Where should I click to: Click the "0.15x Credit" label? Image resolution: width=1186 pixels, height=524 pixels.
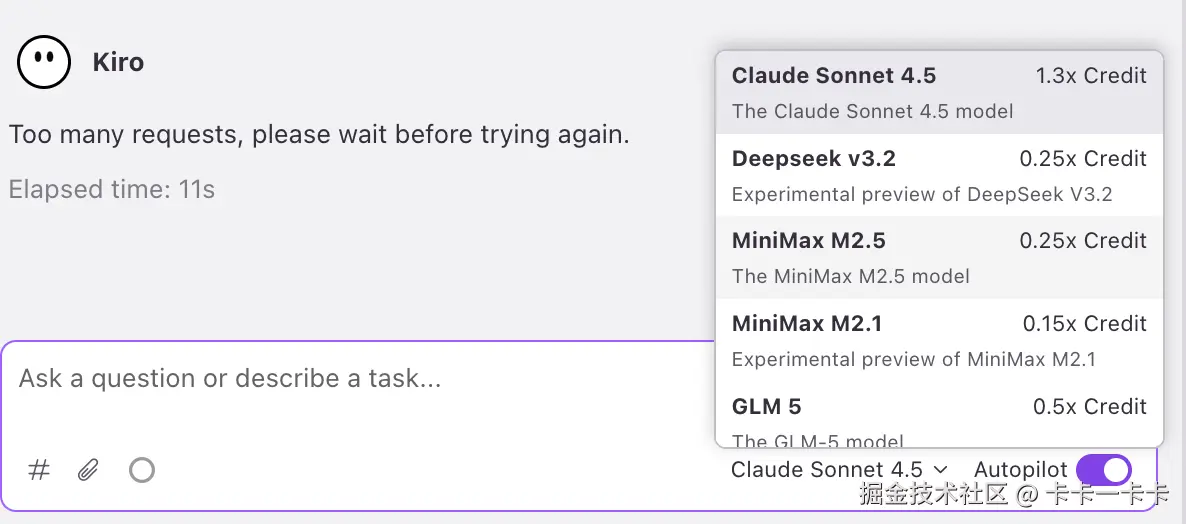tap(1084, 324)
